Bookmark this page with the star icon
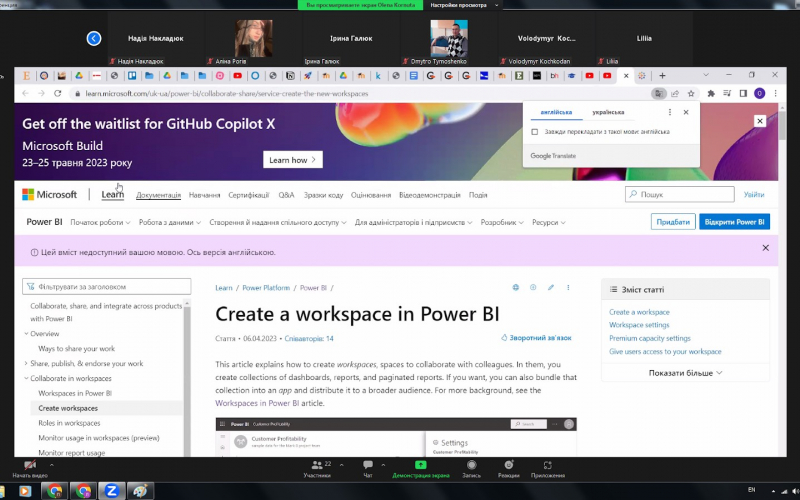 point(691,93)
